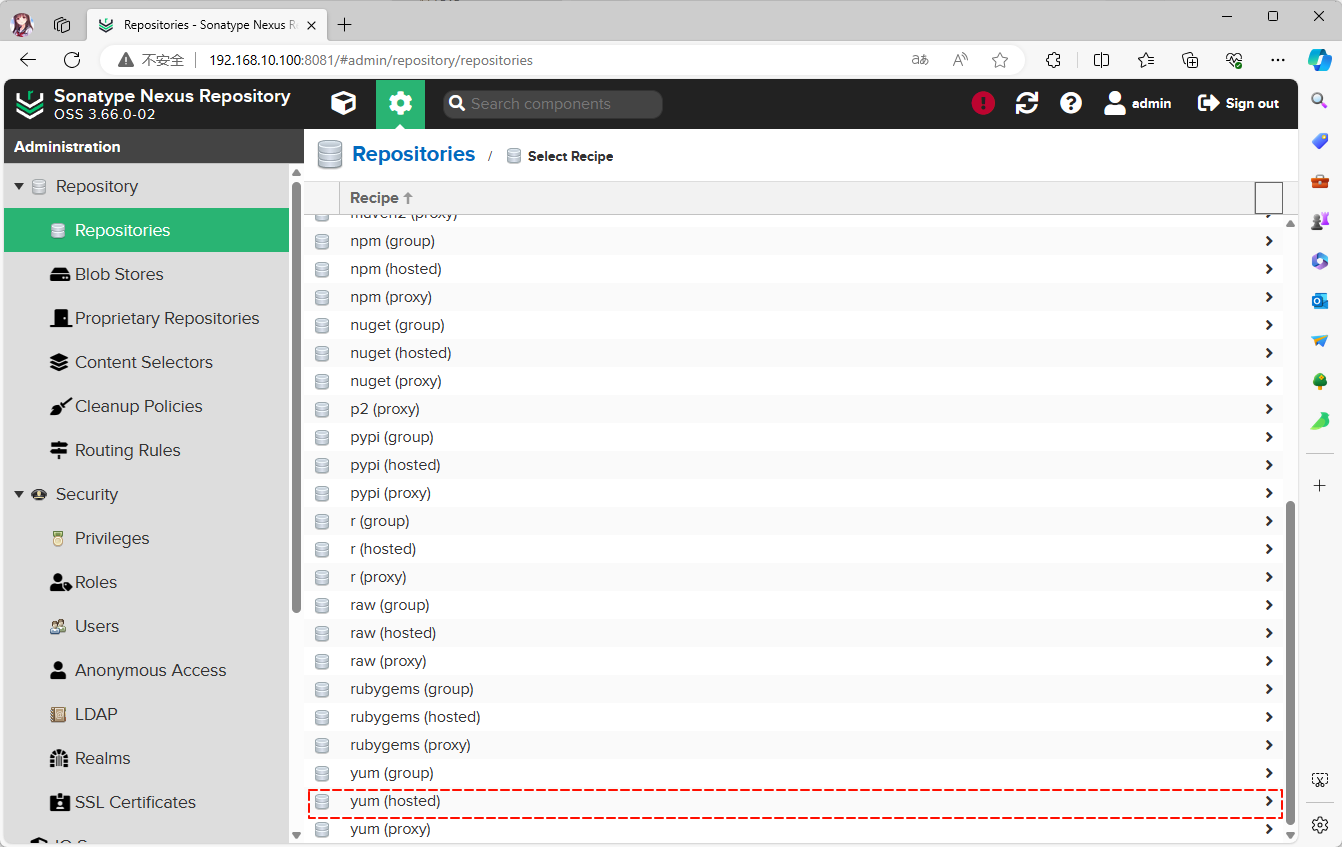Screen dimensions: 1342x847
Task: Select the yum (hosted) recipe row
Action: 395,801
